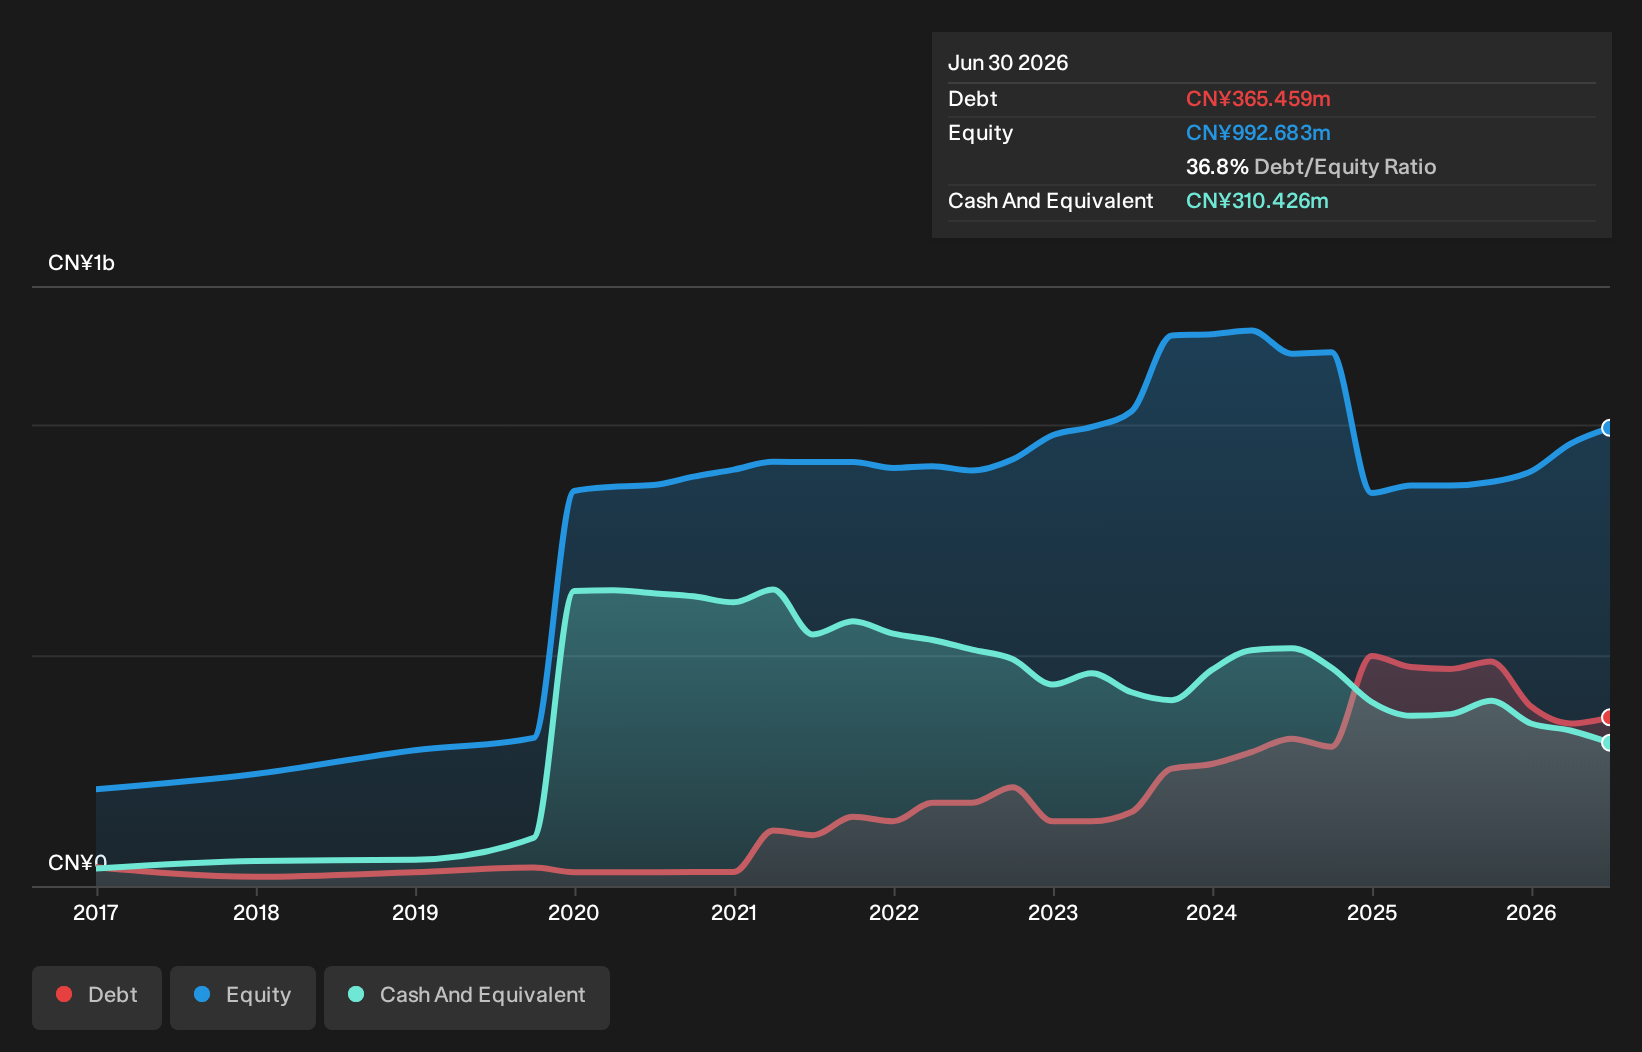Click the red Debt legend dot
The image size is (1642, 1052).
coord(64,994)
